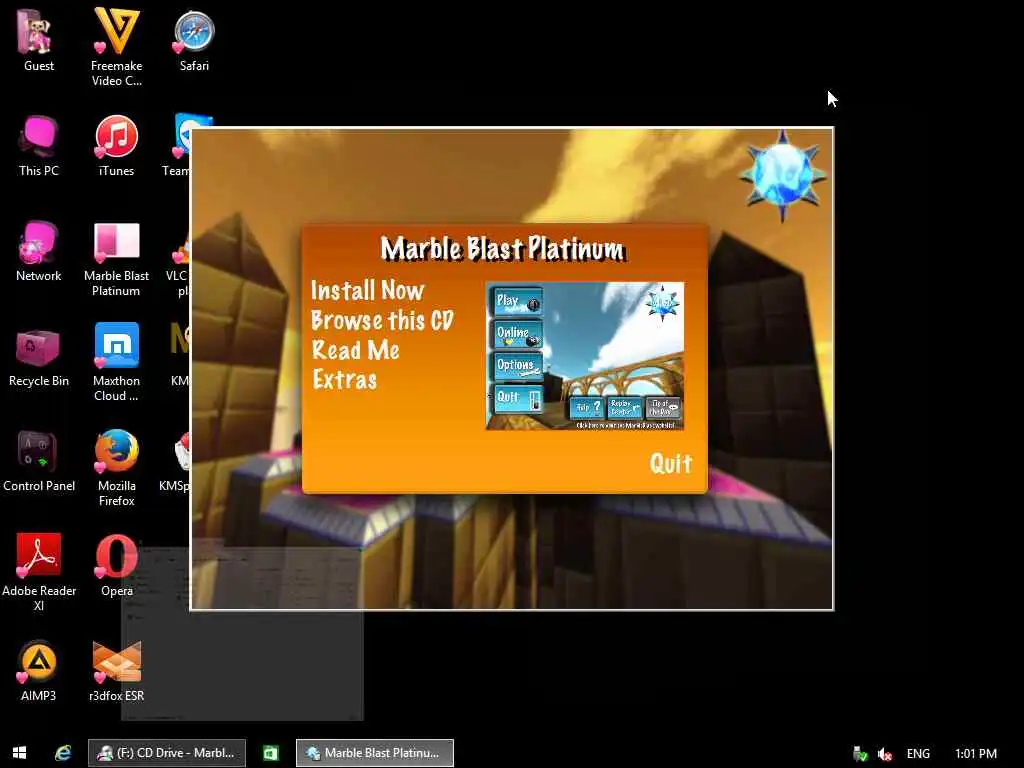Launch Freemake Video Converter shortcut
This screenshot has width=1024, height=768.
116,47
